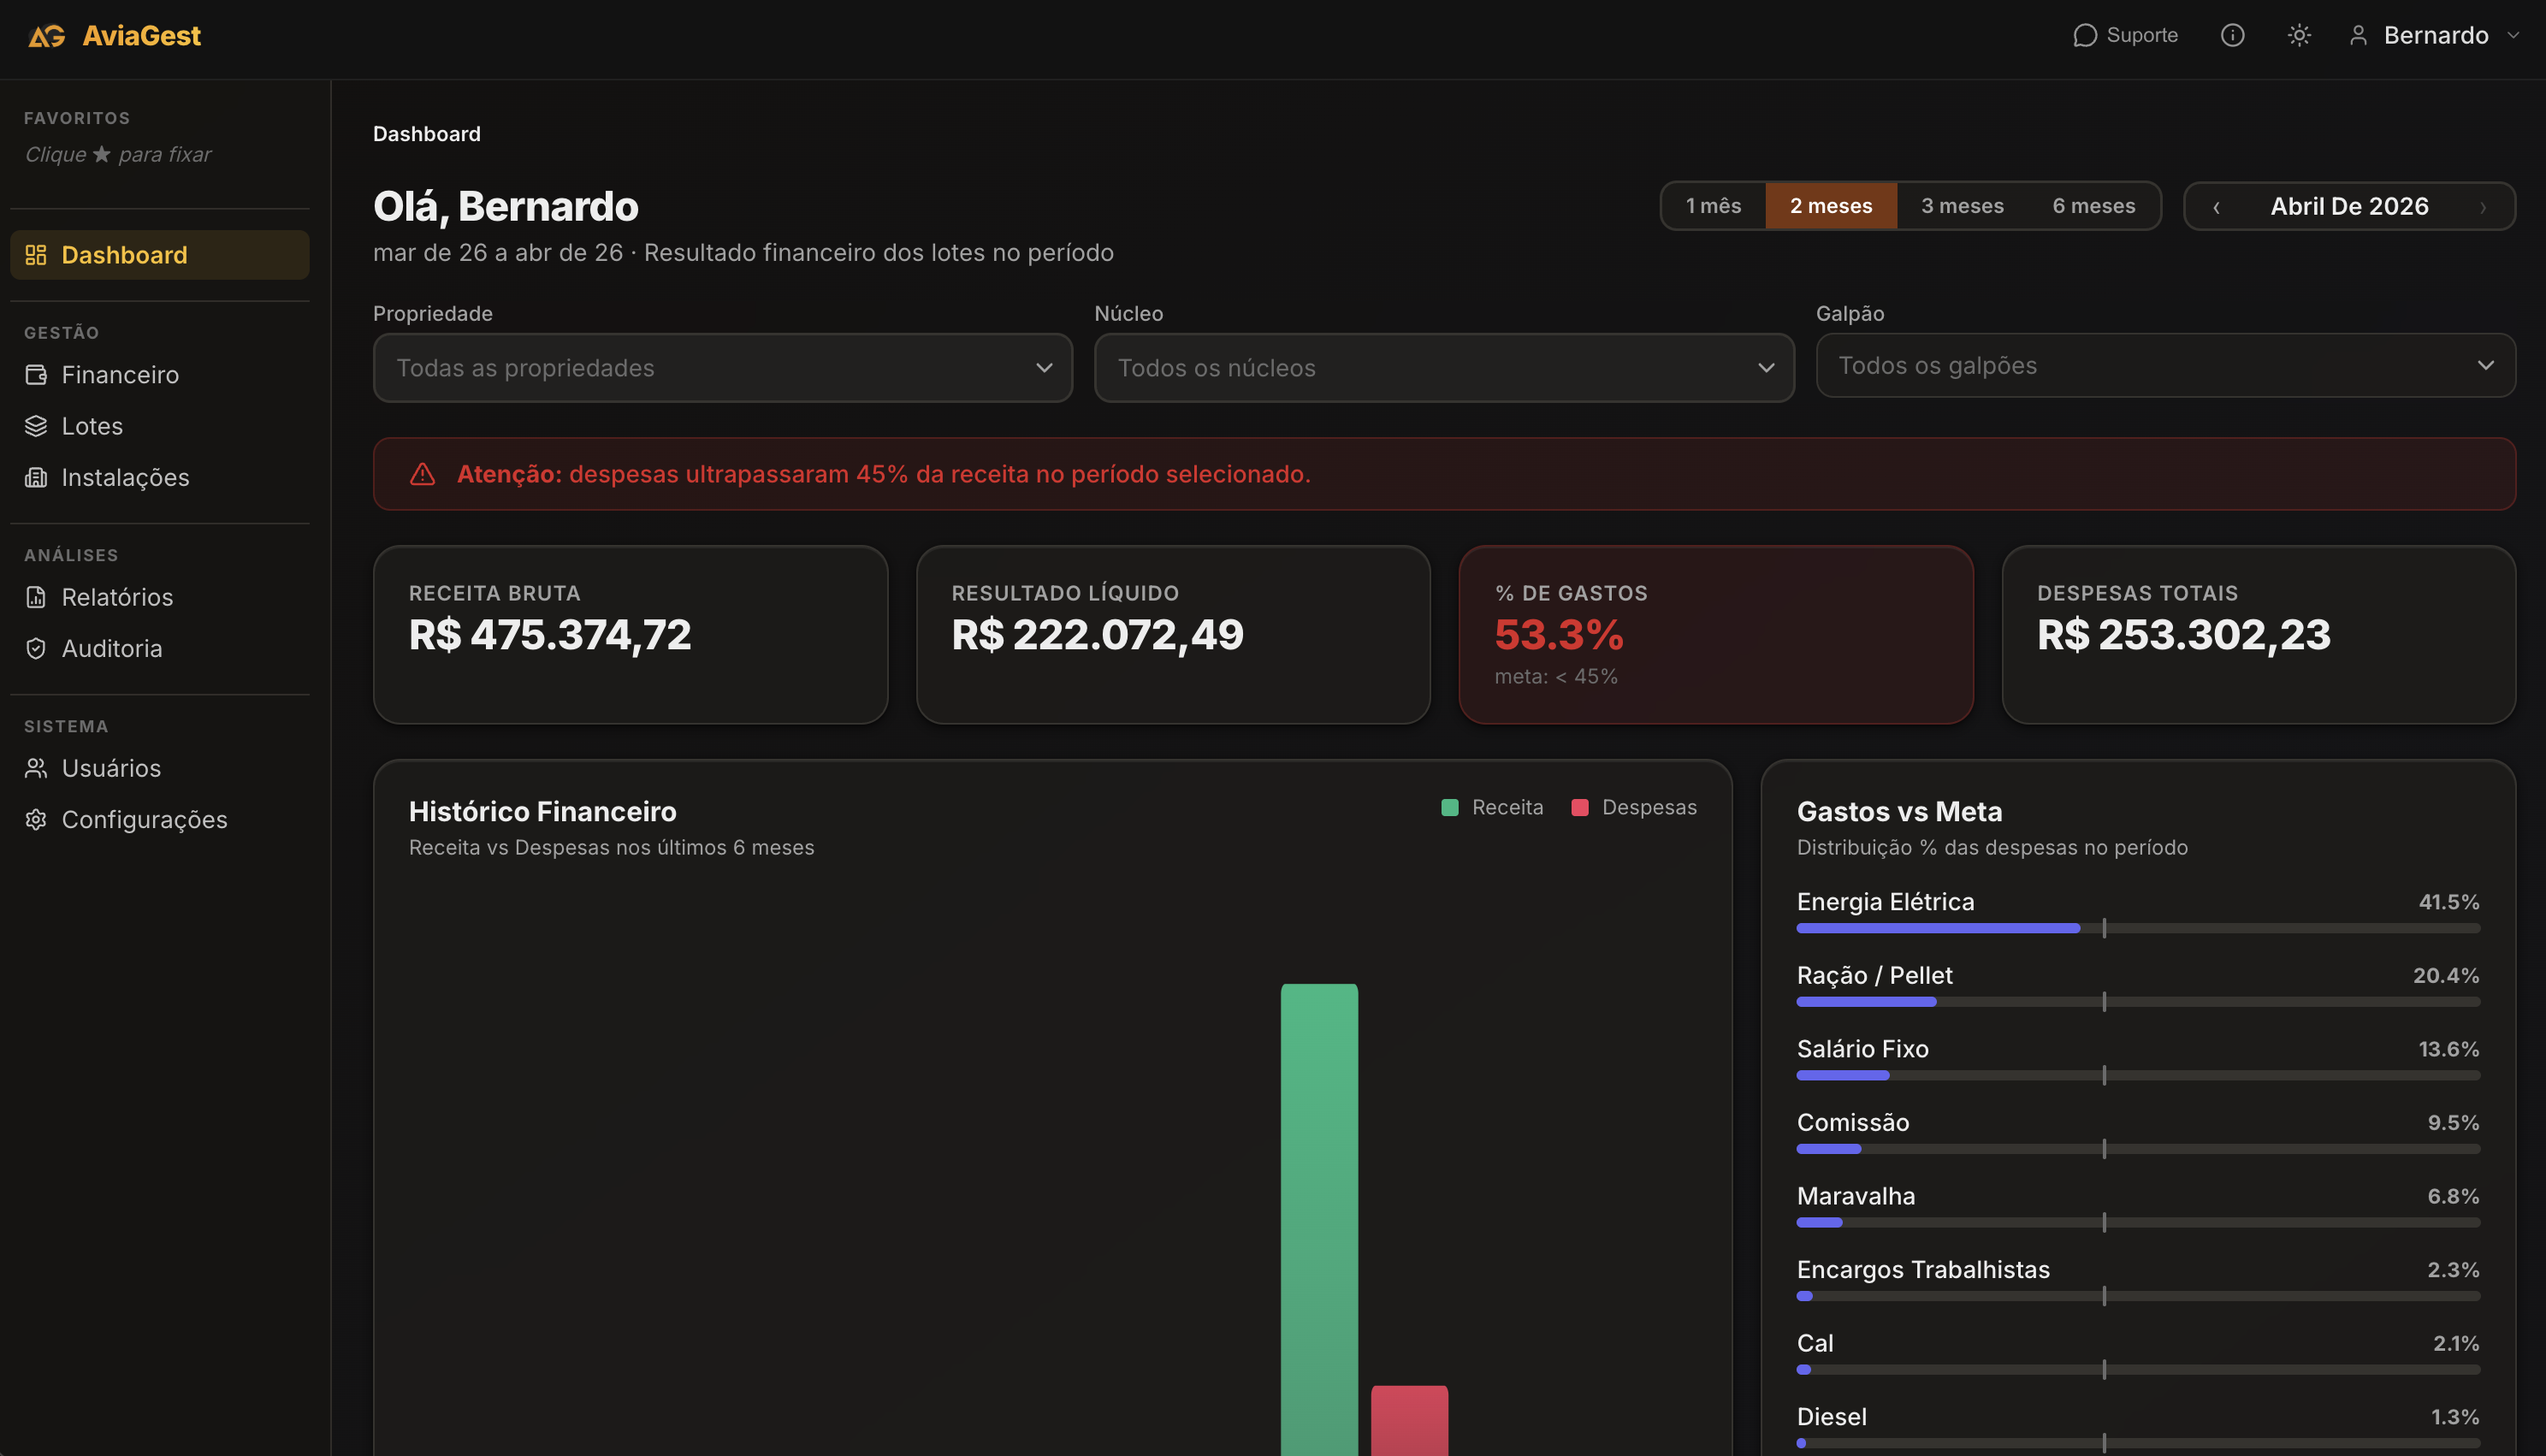Click the Energia Elétrica progress bar
This screenshot has width=2546, height=1456.
[x=2138, y=929]
